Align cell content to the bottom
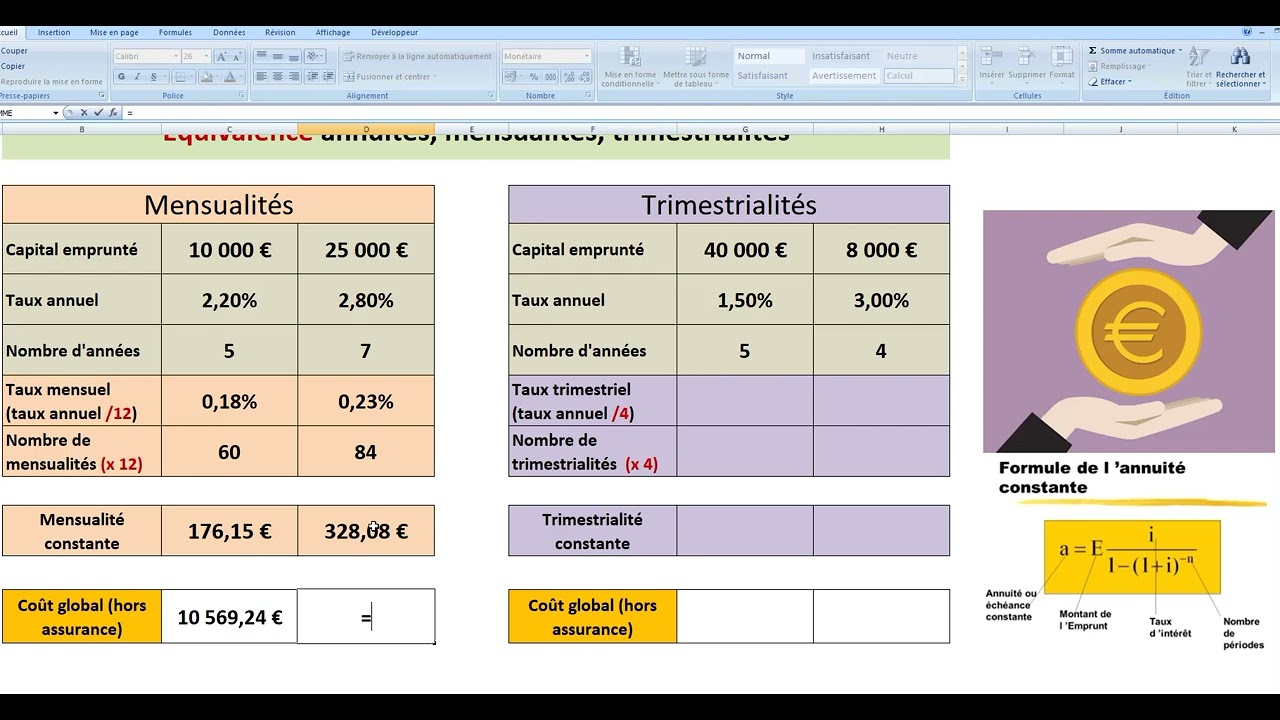 pos(294,56)
